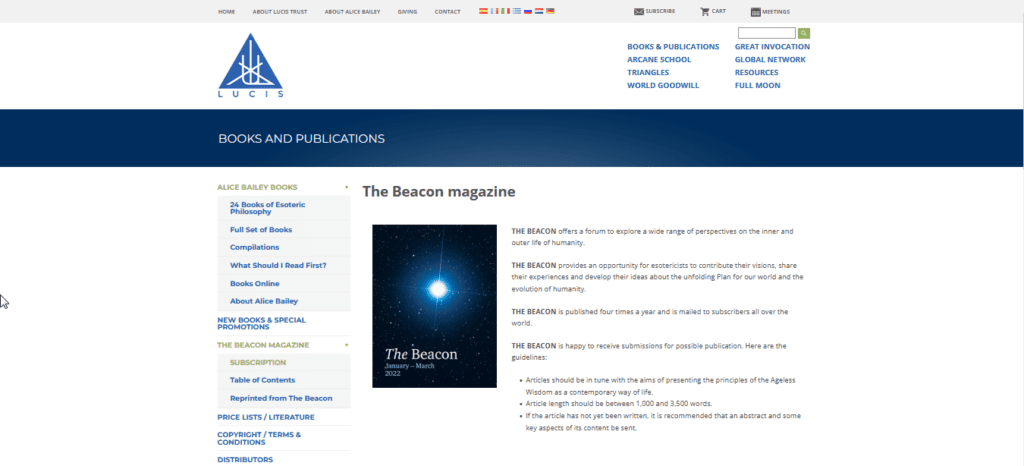
Task: Open Full Set of Books link
Action: pos(261,230)
